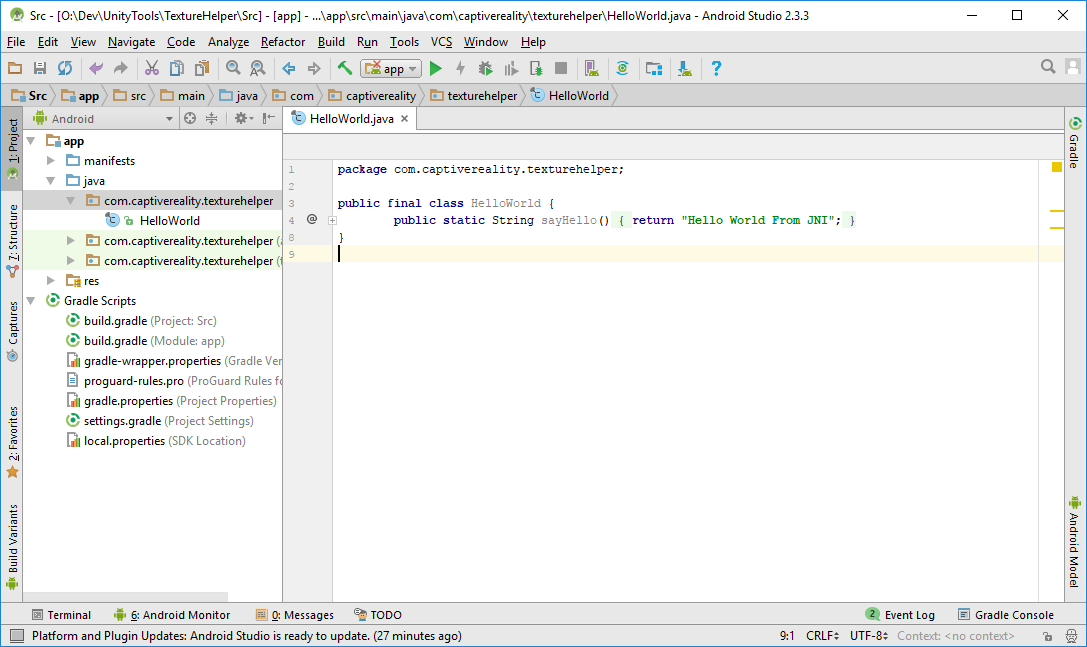Open the VCS menu
The width and height of the screenshot is (1087, 647).
(x=442, y=42)
